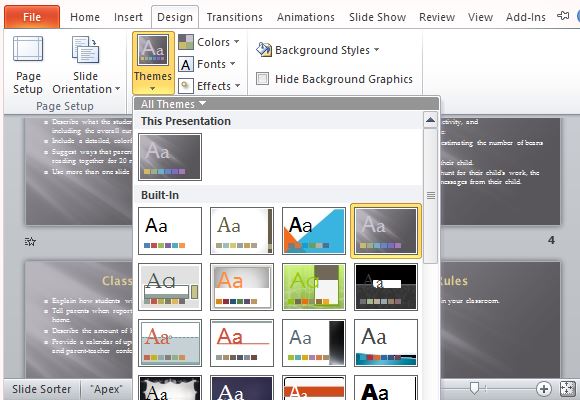This screenshot has width=580, height=400.
Task: Open the Add-Ins tab
Action: [x=526, y=17]
